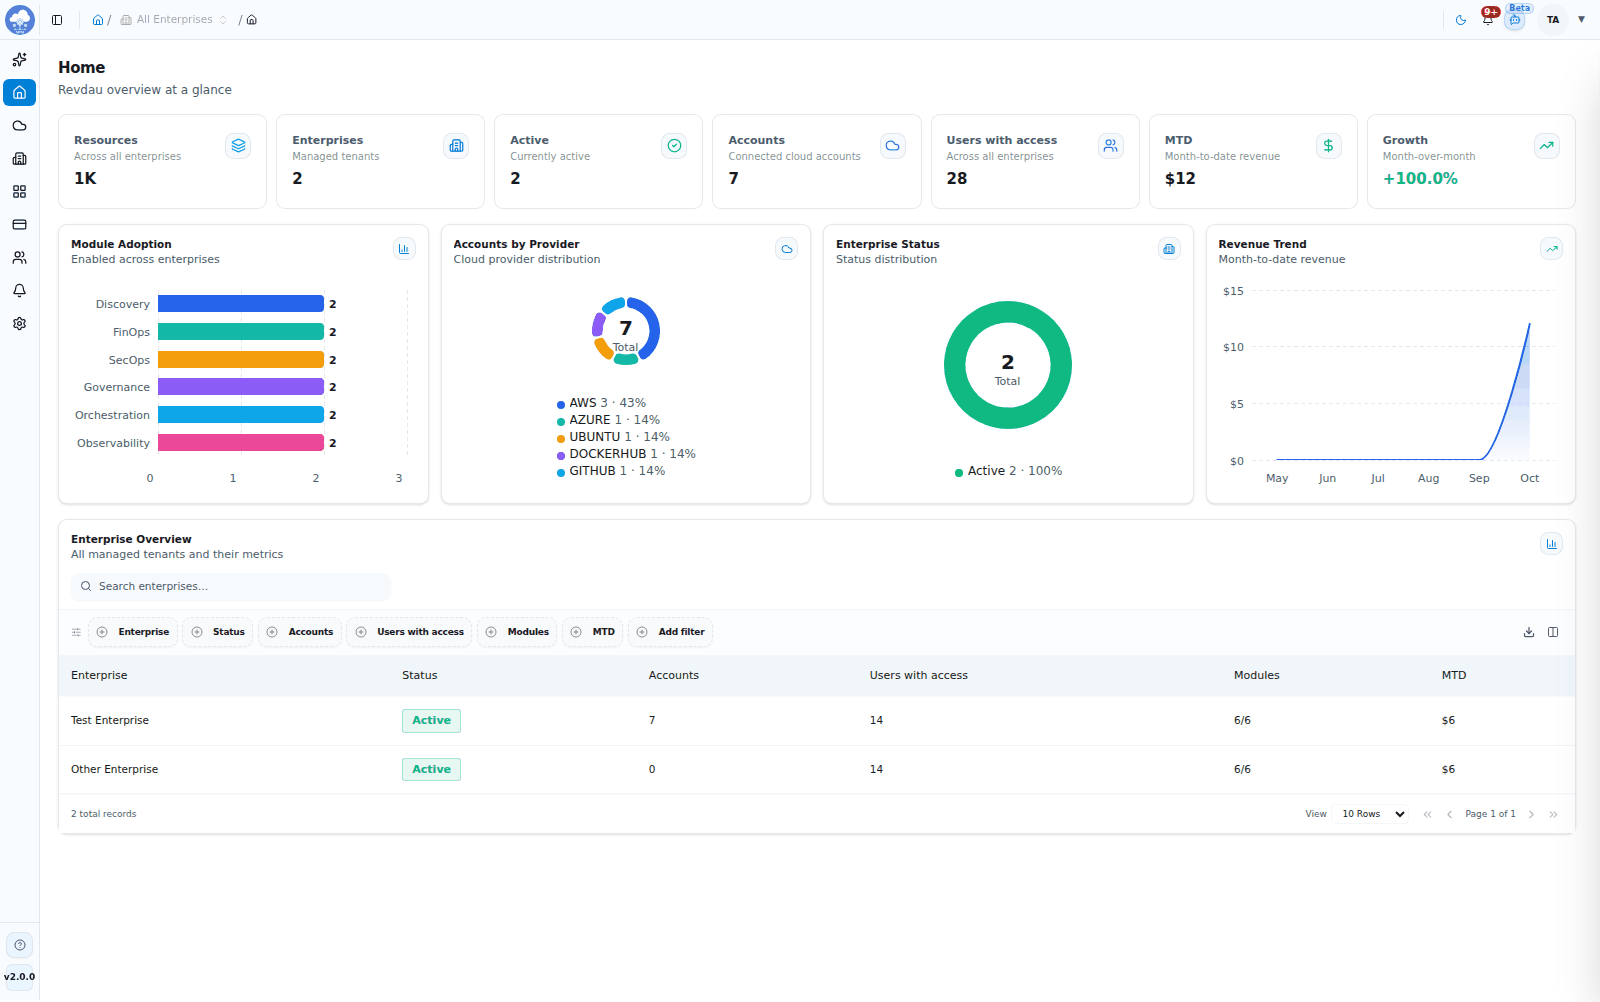Add the Status filter
Image resolution: width=1600 pixels, height=1002 pixels.
coord(218,632)
